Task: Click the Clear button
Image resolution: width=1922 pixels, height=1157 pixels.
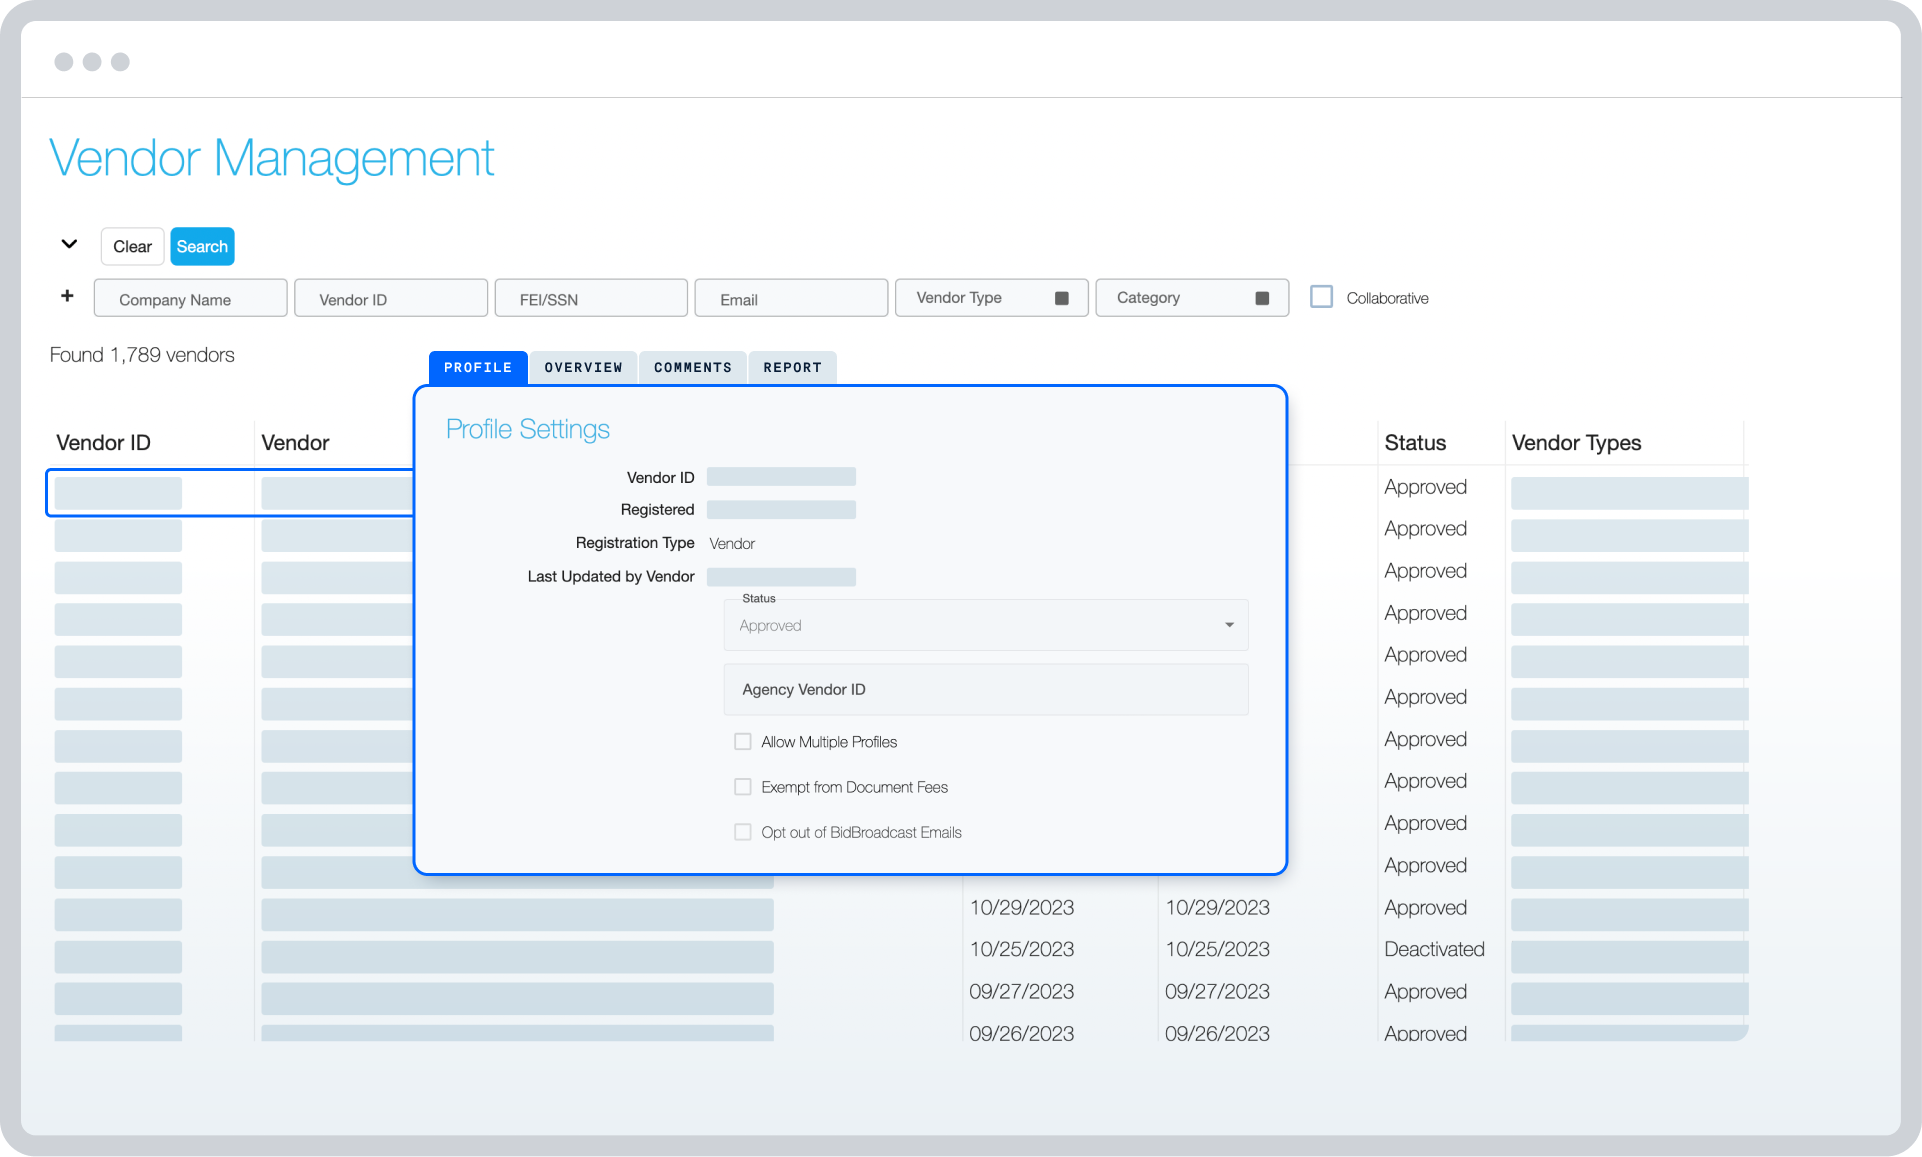Action: [x=132, y=246]
